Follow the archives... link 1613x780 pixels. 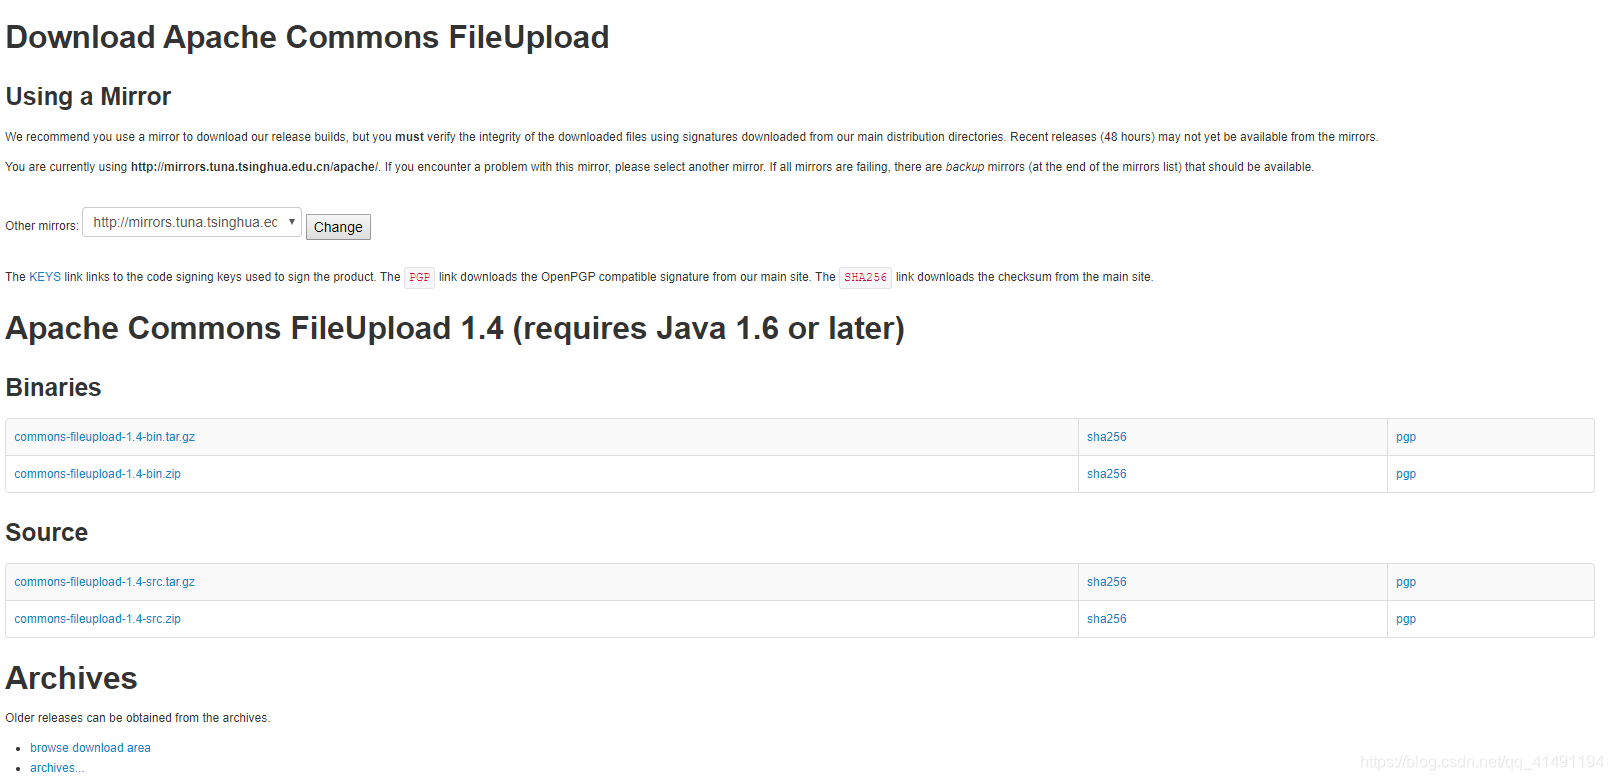click(57, 768)
